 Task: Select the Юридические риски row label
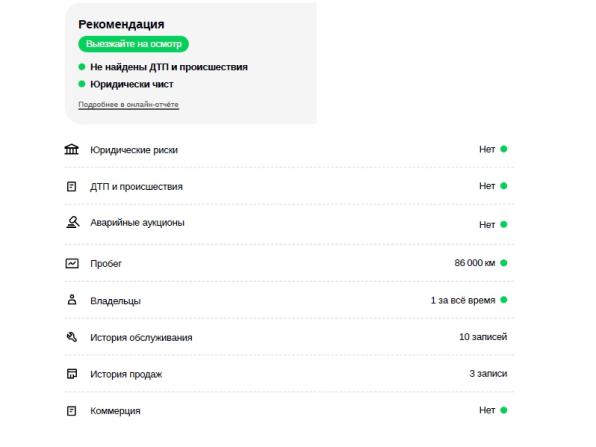pos(134,150)
